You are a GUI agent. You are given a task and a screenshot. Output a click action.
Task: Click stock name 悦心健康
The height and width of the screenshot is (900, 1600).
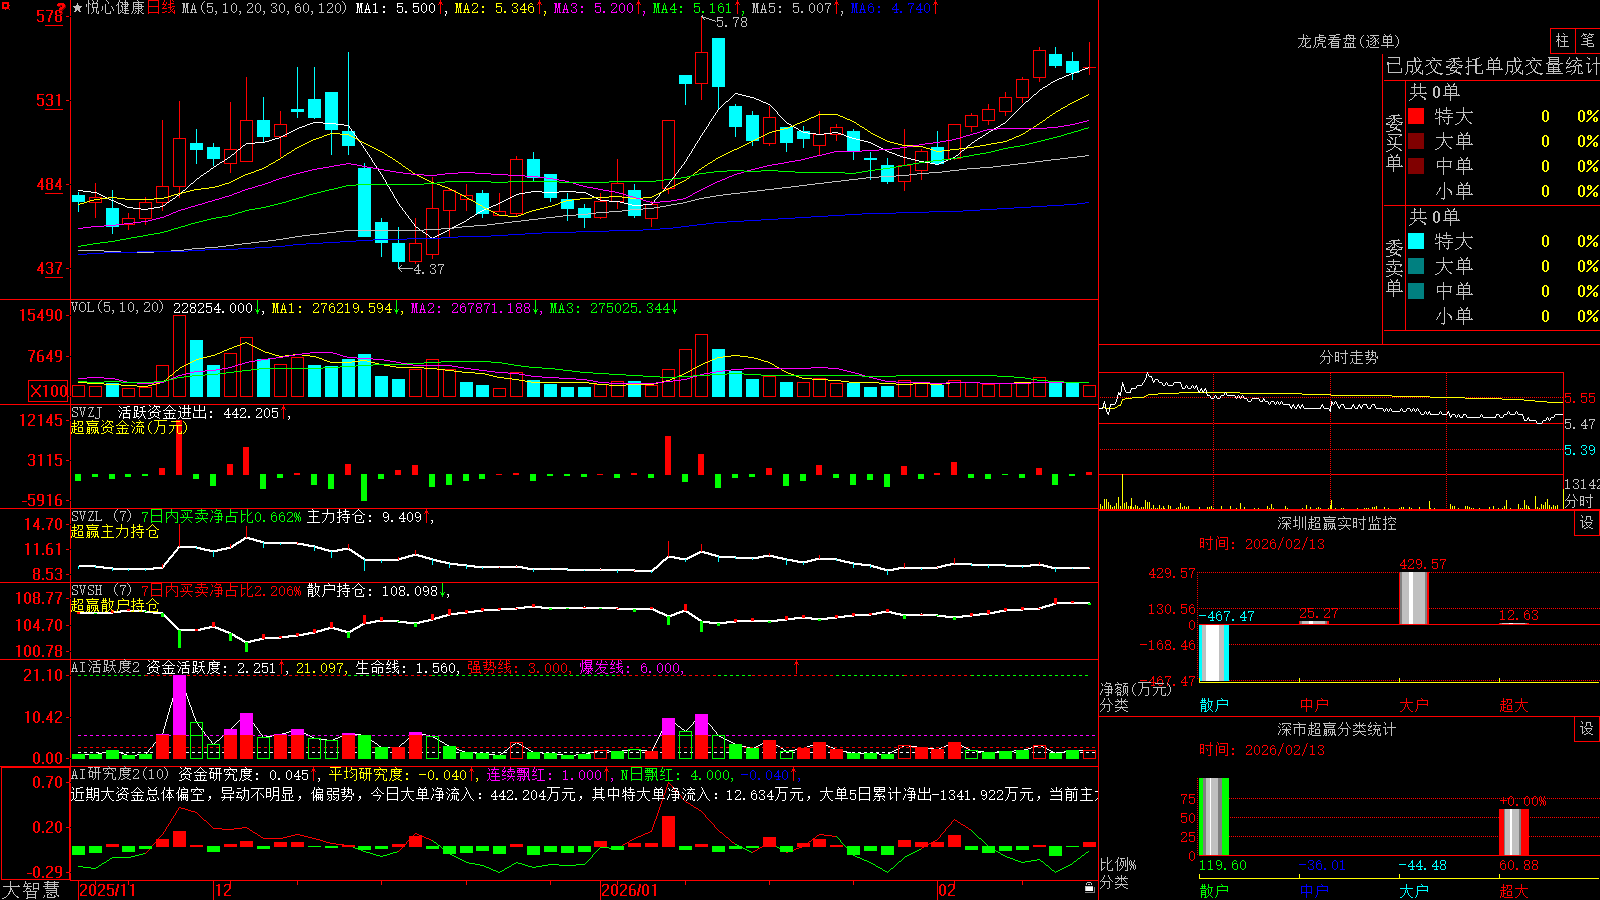pyautogui.click(x=116, y=8)
